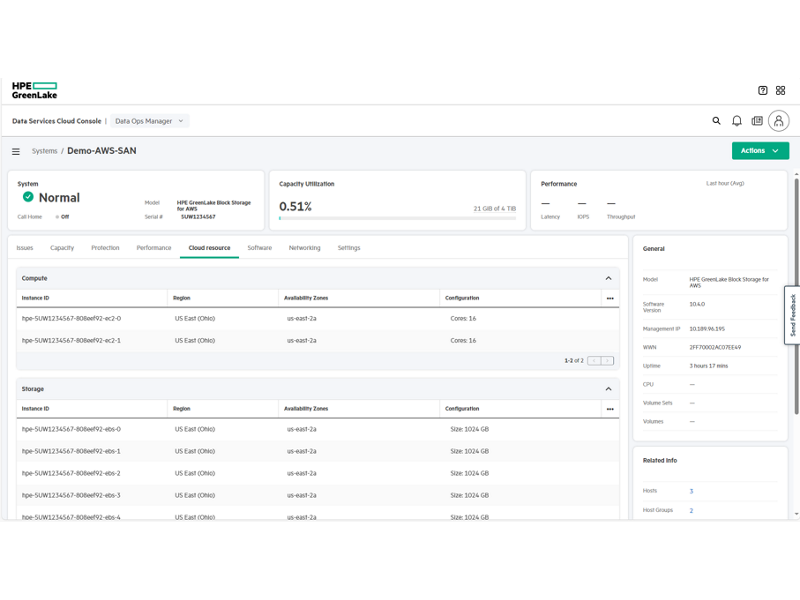
Task: Switch to the Networking tab
Action: pyautogui.click(x=305, y=248)
